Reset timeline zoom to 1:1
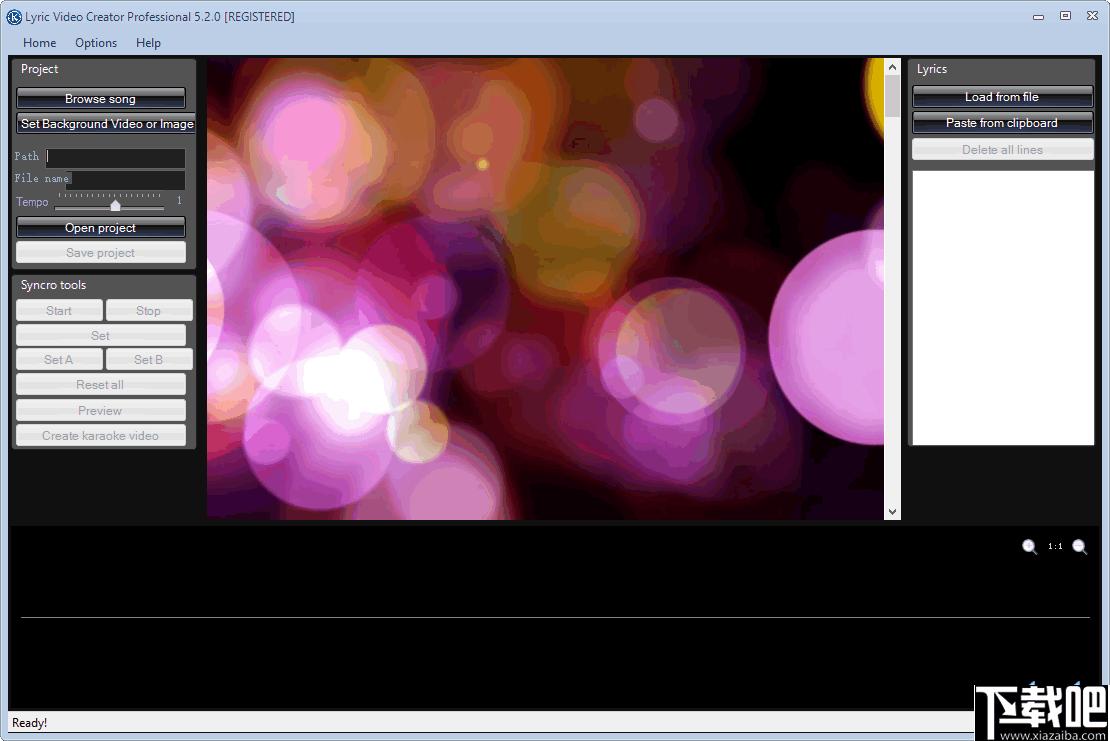This screenshot has width=1110, height=741. pos(1055,546)
